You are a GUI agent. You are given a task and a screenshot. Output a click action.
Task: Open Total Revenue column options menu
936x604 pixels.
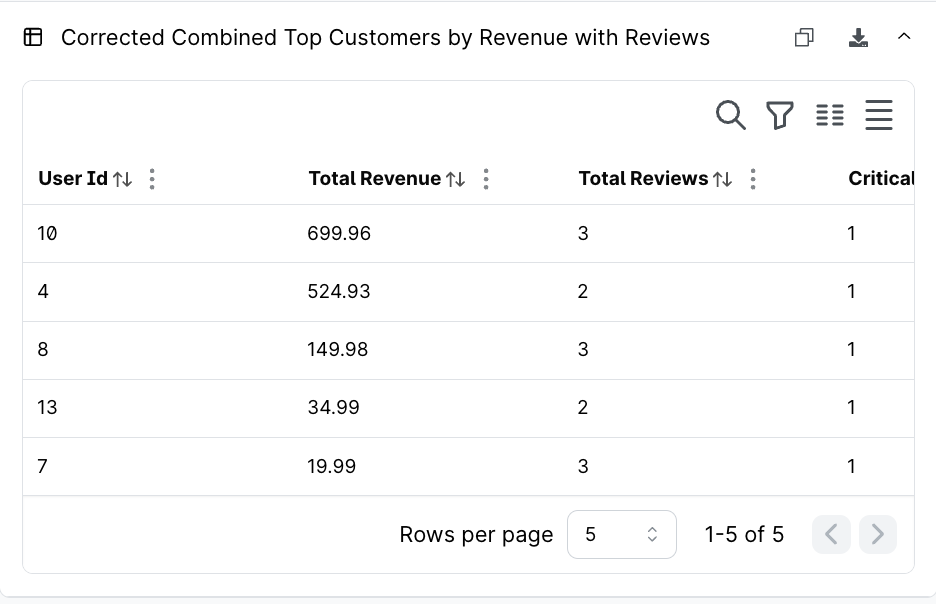click(x=486, y=179)
